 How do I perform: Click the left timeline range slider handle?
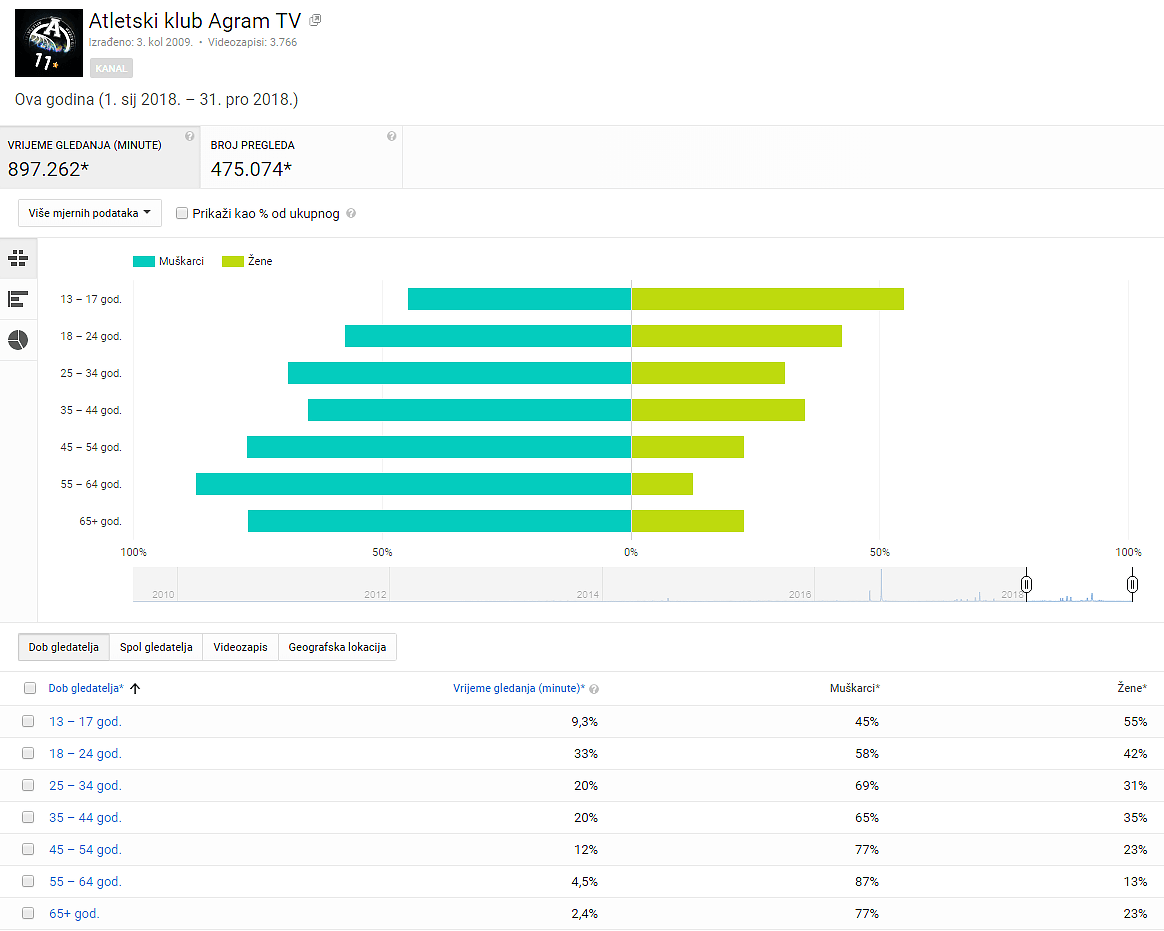(1026, 584)
